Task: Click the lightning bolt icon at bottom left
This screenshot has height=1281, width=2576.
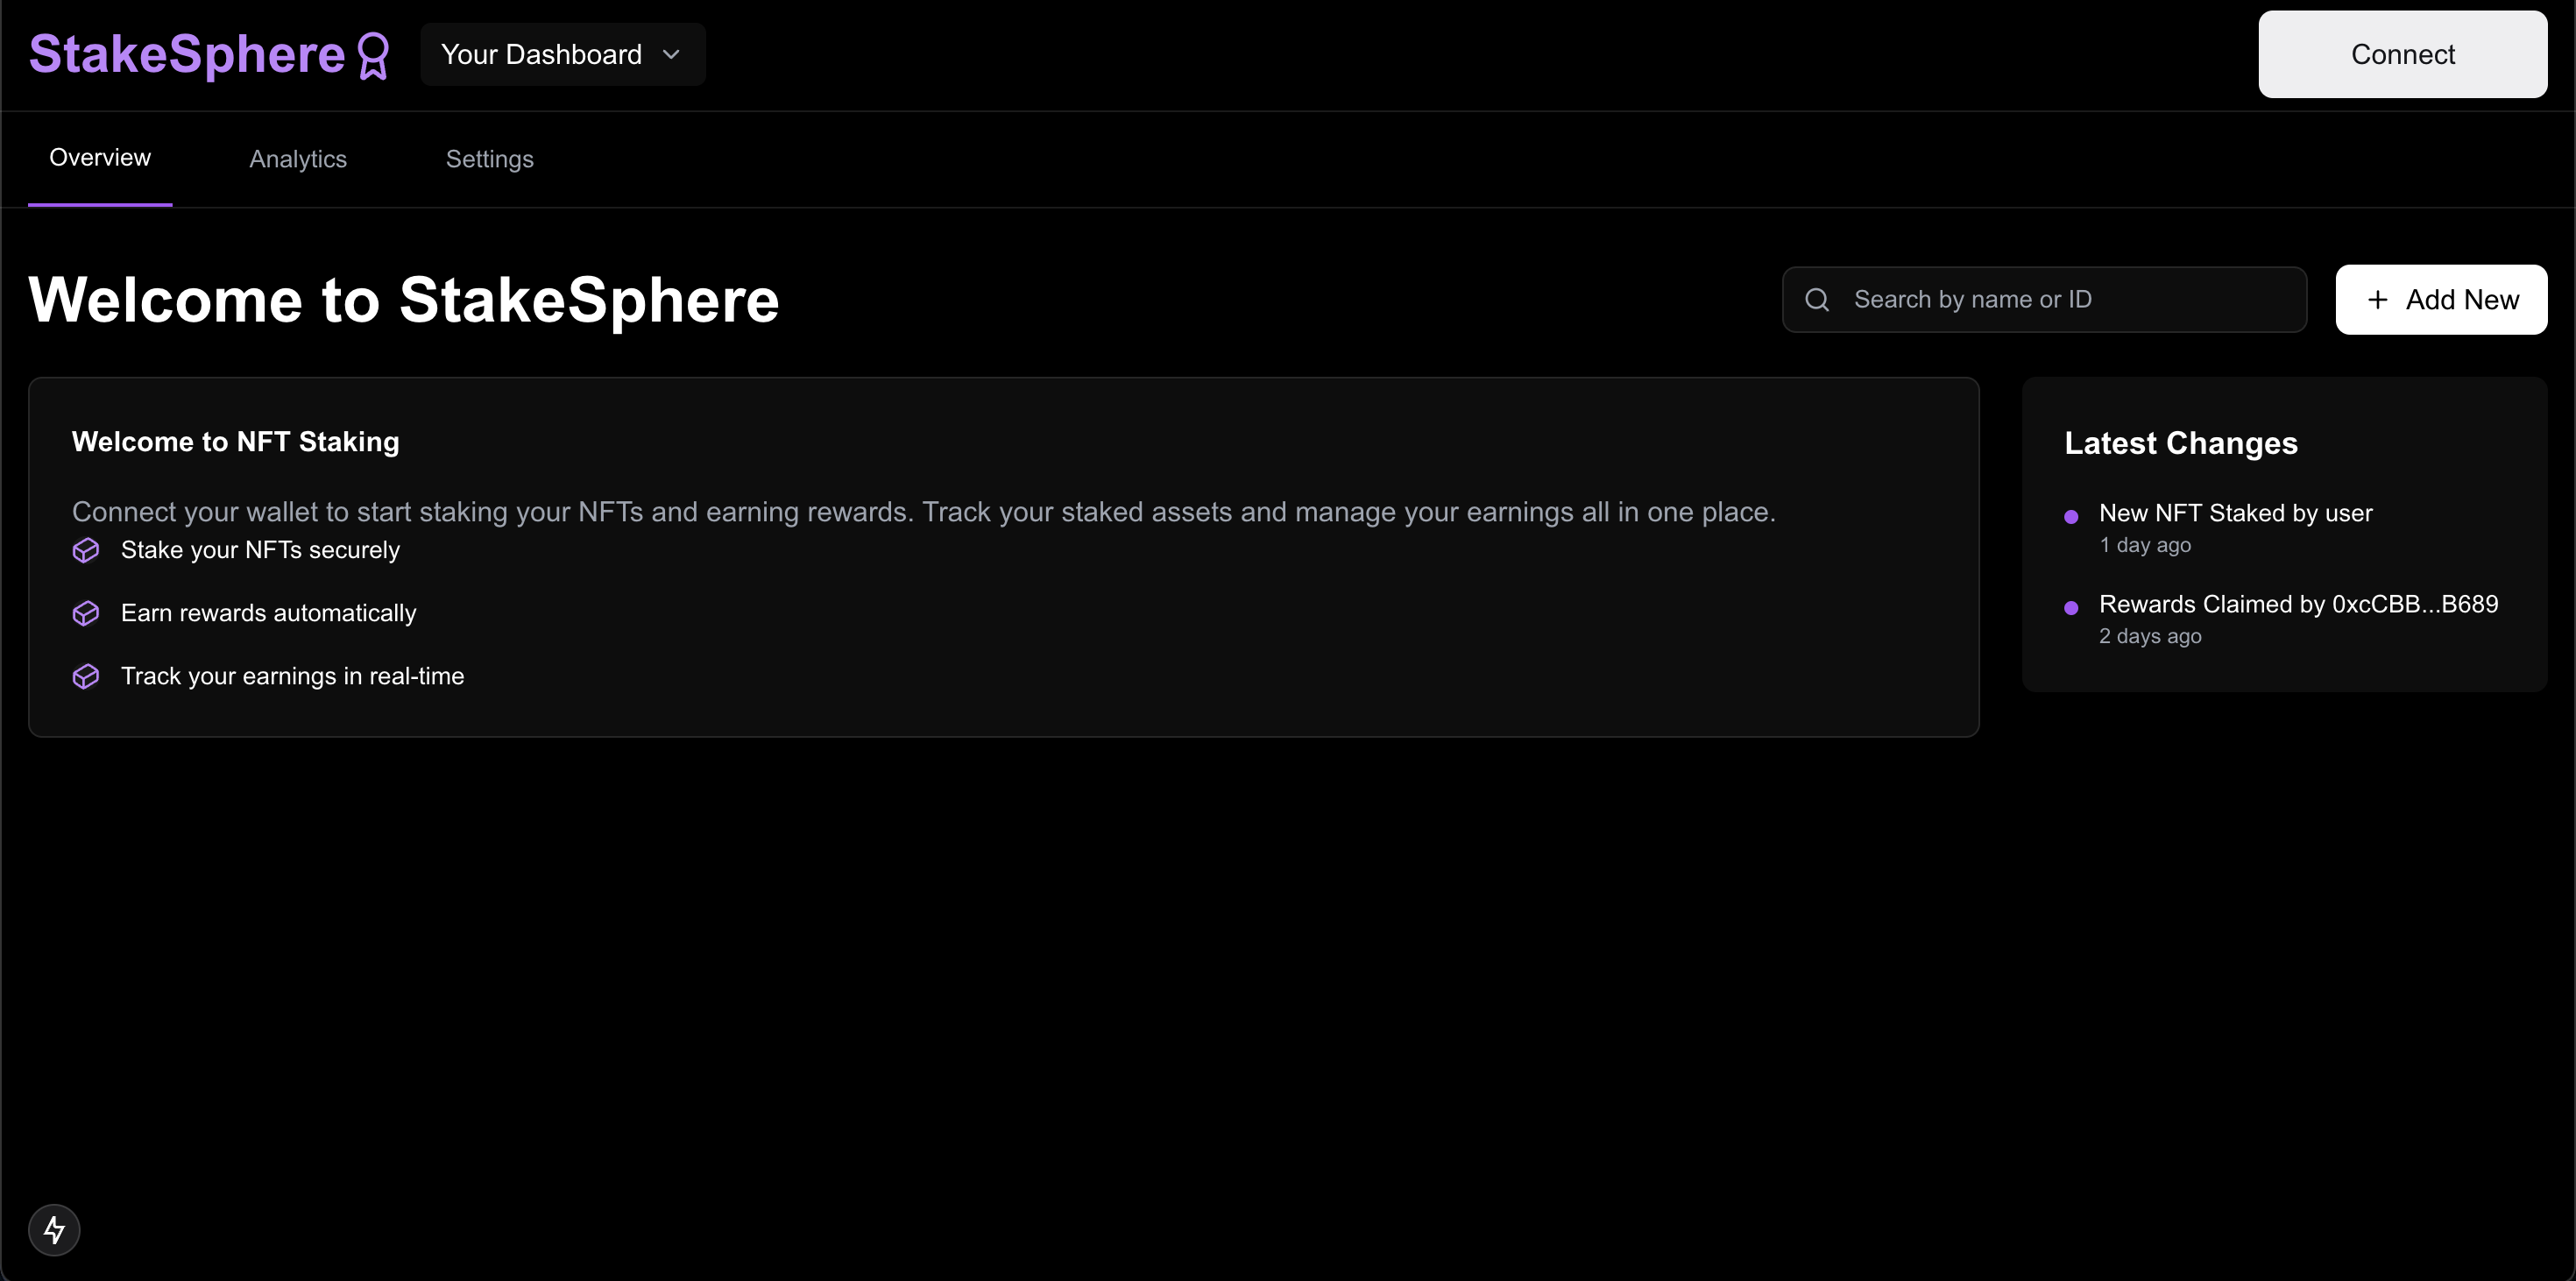Action: point(54,1229)
